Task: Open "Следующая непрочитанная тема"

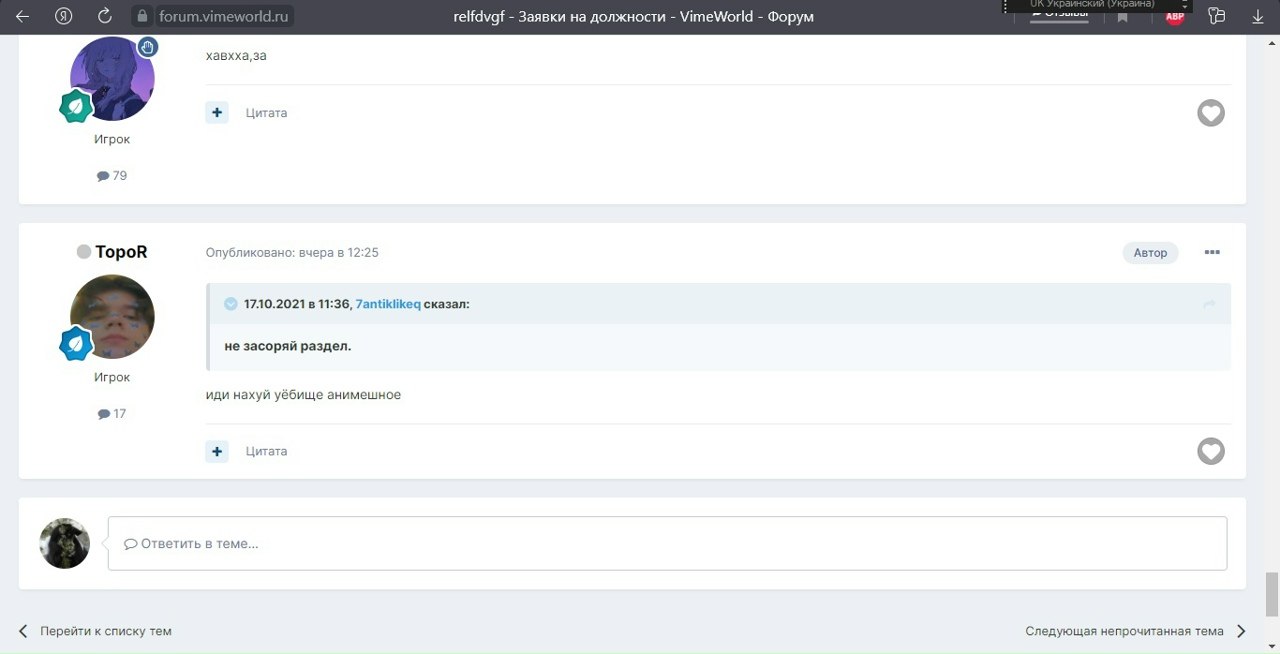Action: coord(1124,631)
